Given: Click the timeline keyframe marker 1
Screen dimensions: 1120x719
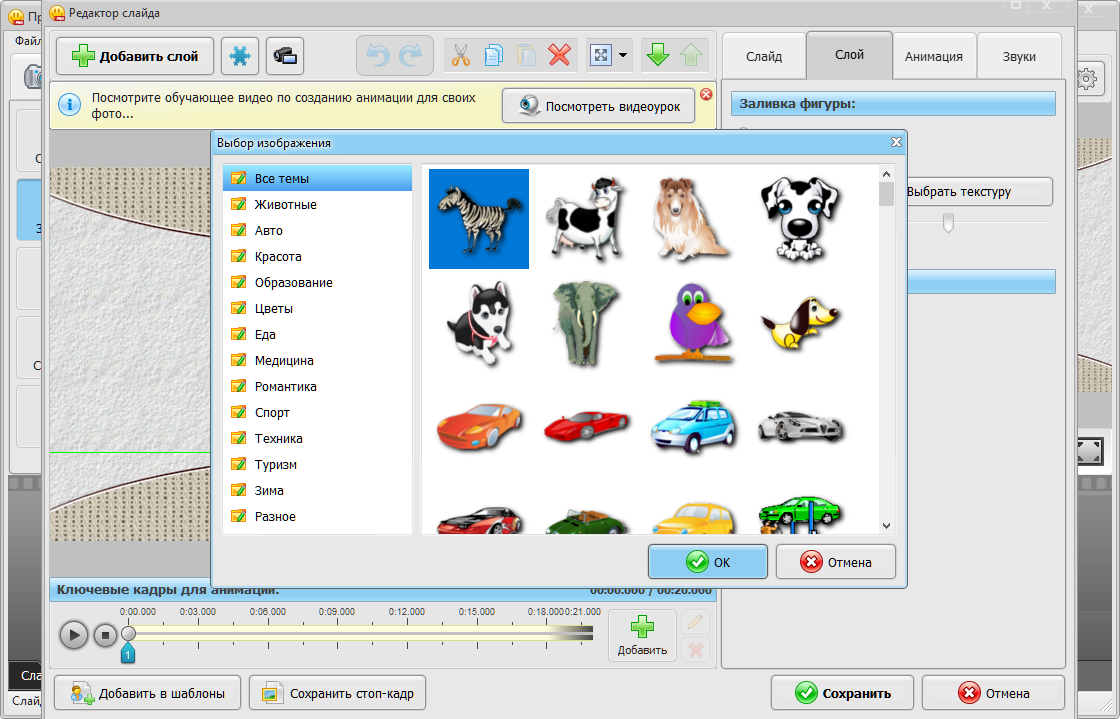Looking at the screenshot, I should [x=128, y=654].
